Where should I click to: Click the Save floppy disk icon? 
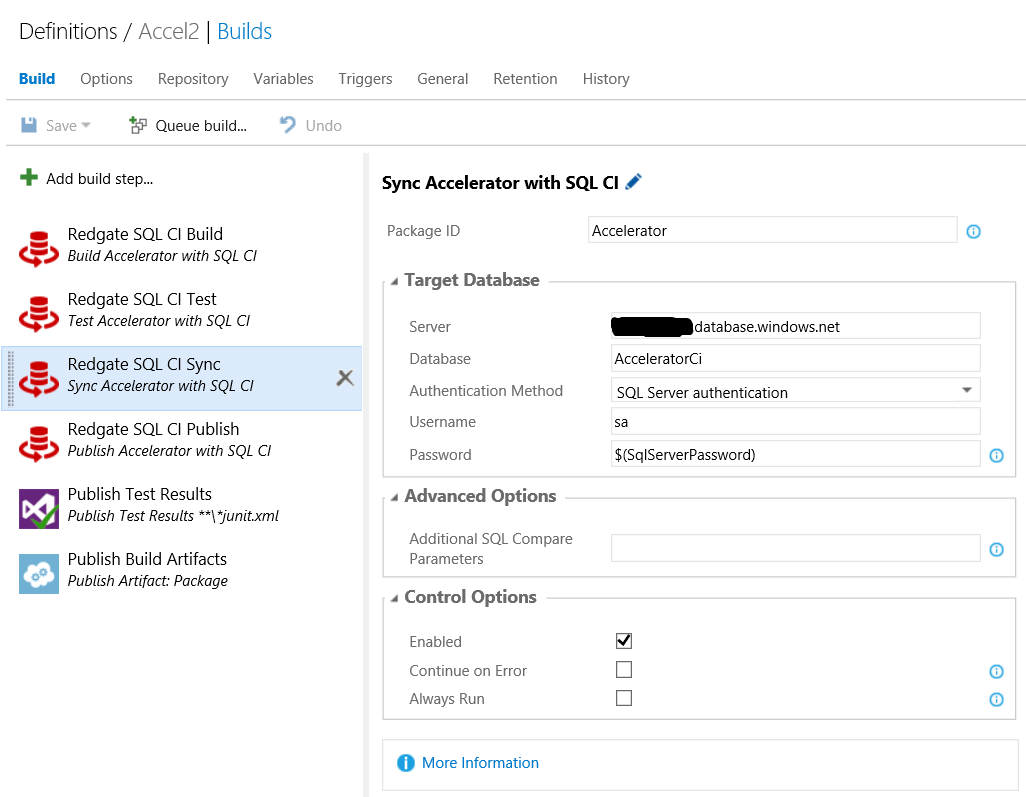[x=29, y=125]
